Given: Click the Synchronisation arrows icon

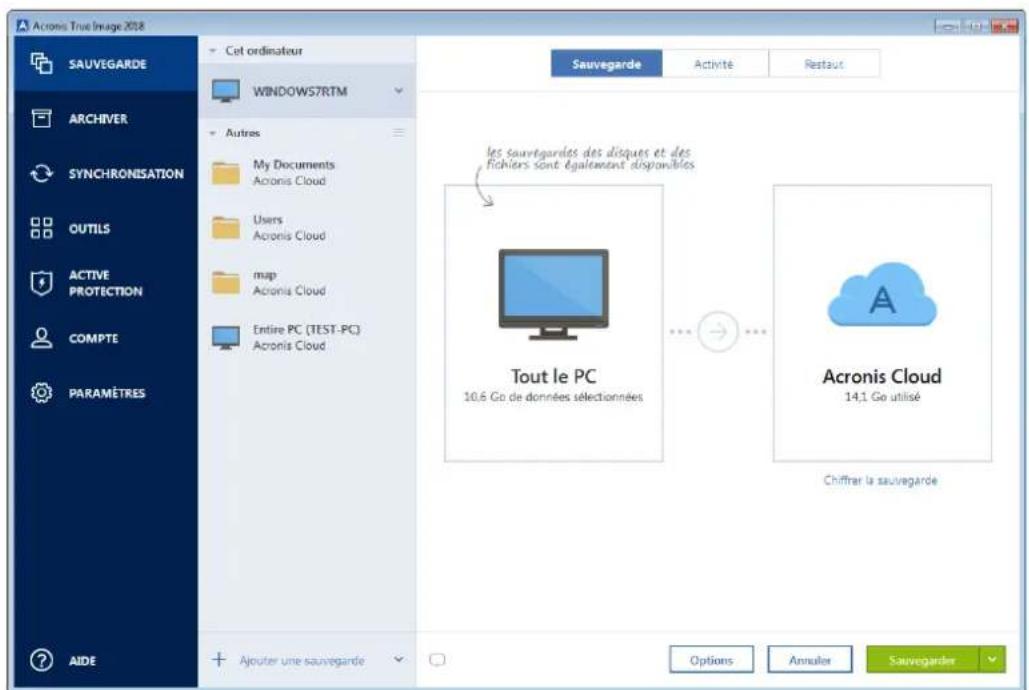Looking at the screenshot, I should click(x=41, y=173).
